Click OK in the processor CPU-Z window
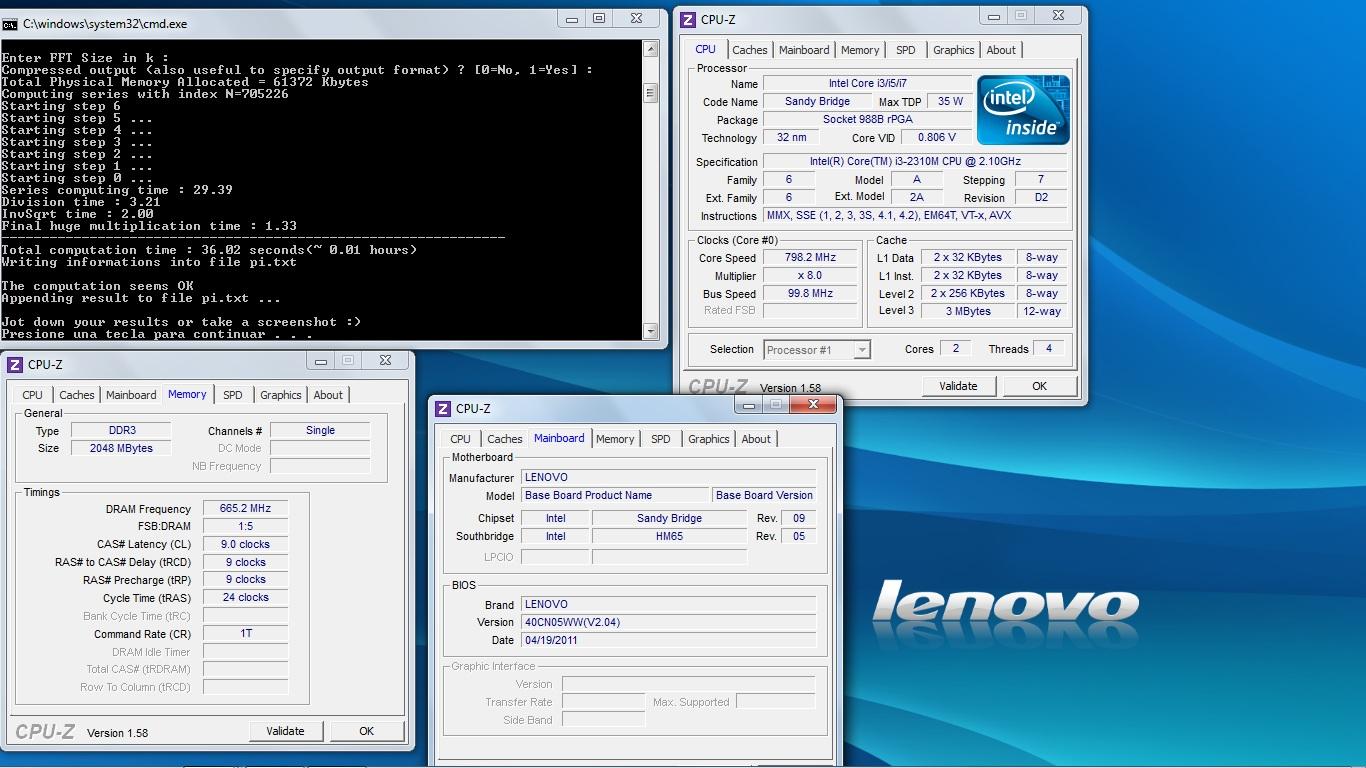The image size is (1366, 768). pos(1039,386)
